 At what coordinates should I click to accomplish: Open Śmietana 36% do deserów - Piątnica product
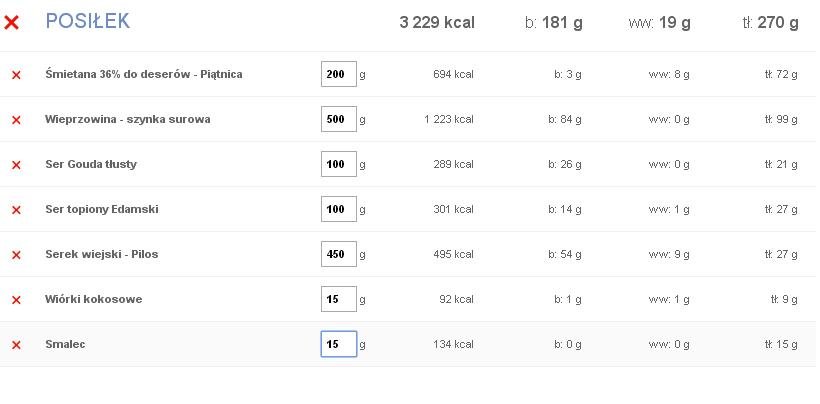(144, 74)
